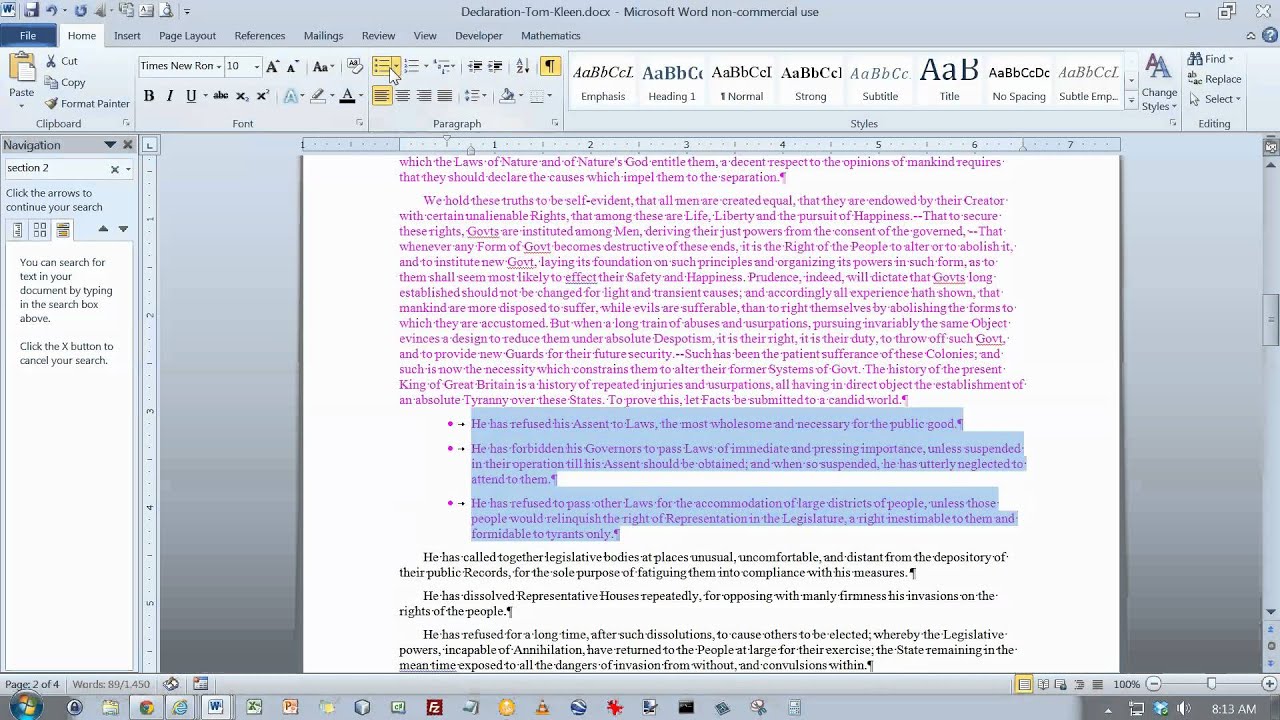The width and height of the screenshot is (1280, 720).
Task: Toggle Italic formatting
Action: (170, 96)
